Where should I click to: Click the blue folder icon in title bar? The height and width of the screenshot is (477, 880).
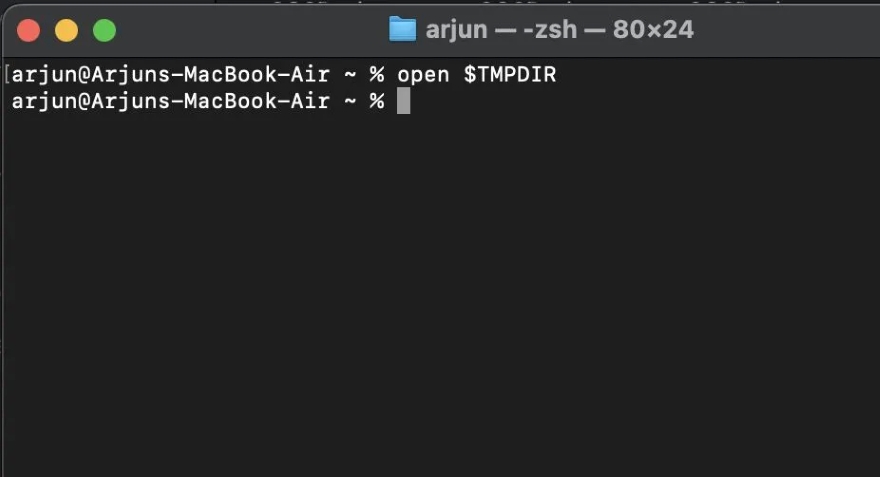[402, 29]
